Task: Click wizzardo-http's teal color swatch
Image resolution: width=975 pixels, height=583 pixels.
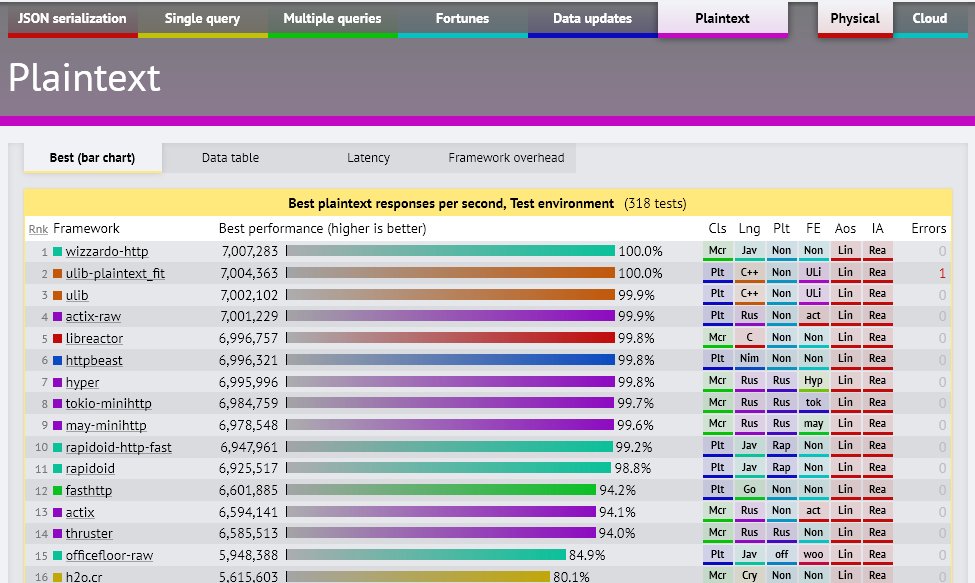Action: (x=57, y=252)
